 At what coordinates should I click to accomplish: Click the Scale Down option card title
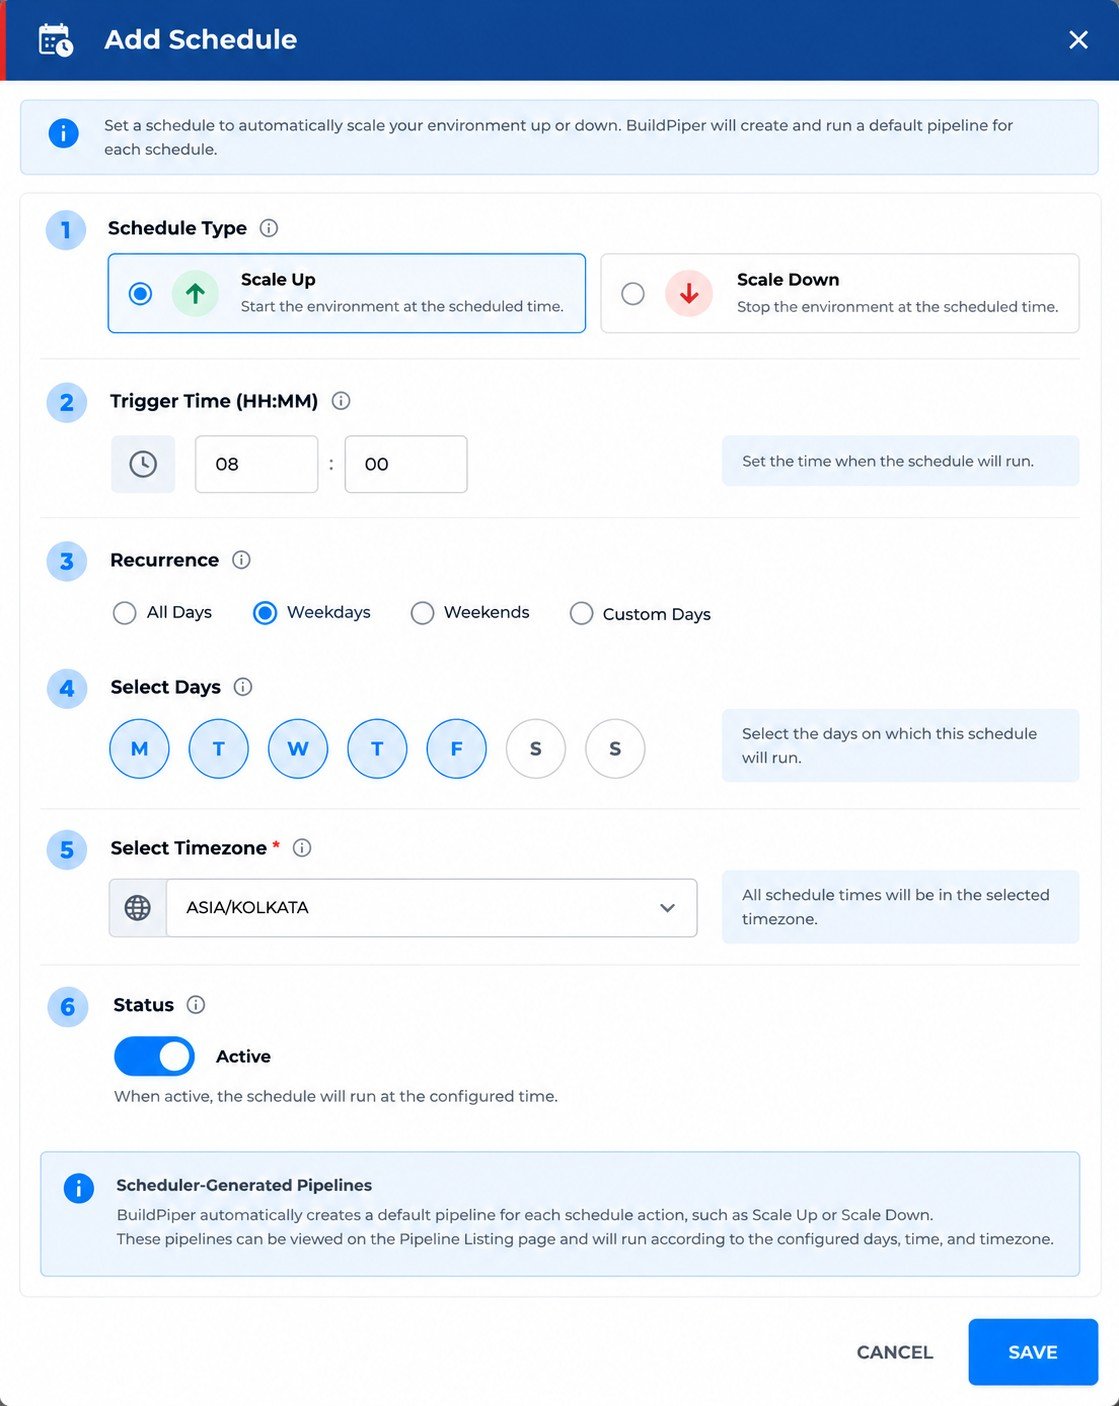tap(788, 280)
